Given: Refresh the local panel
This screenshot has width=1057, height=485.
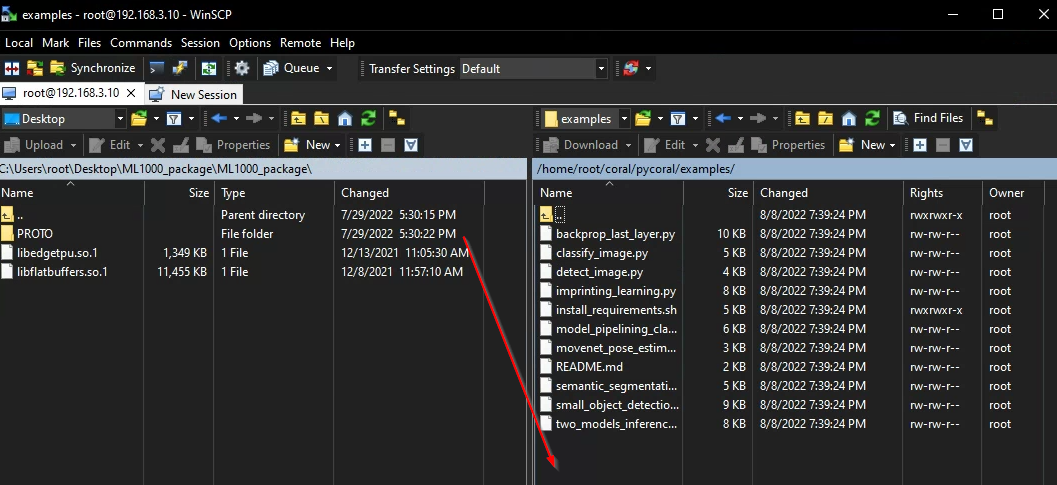Looking at the screenshot, I should click(368, 119).
